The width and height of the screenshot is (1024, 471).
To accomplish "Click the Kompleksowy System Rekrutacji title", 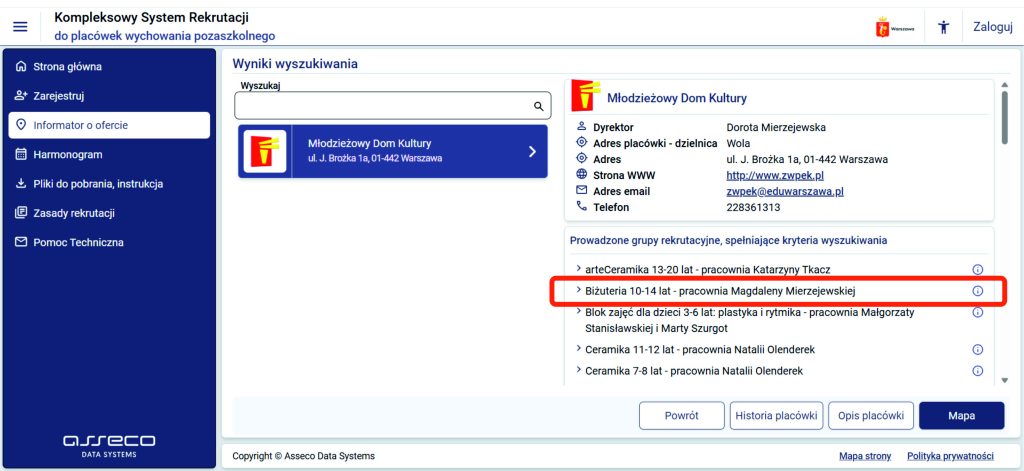I will [x=152, y=18].
